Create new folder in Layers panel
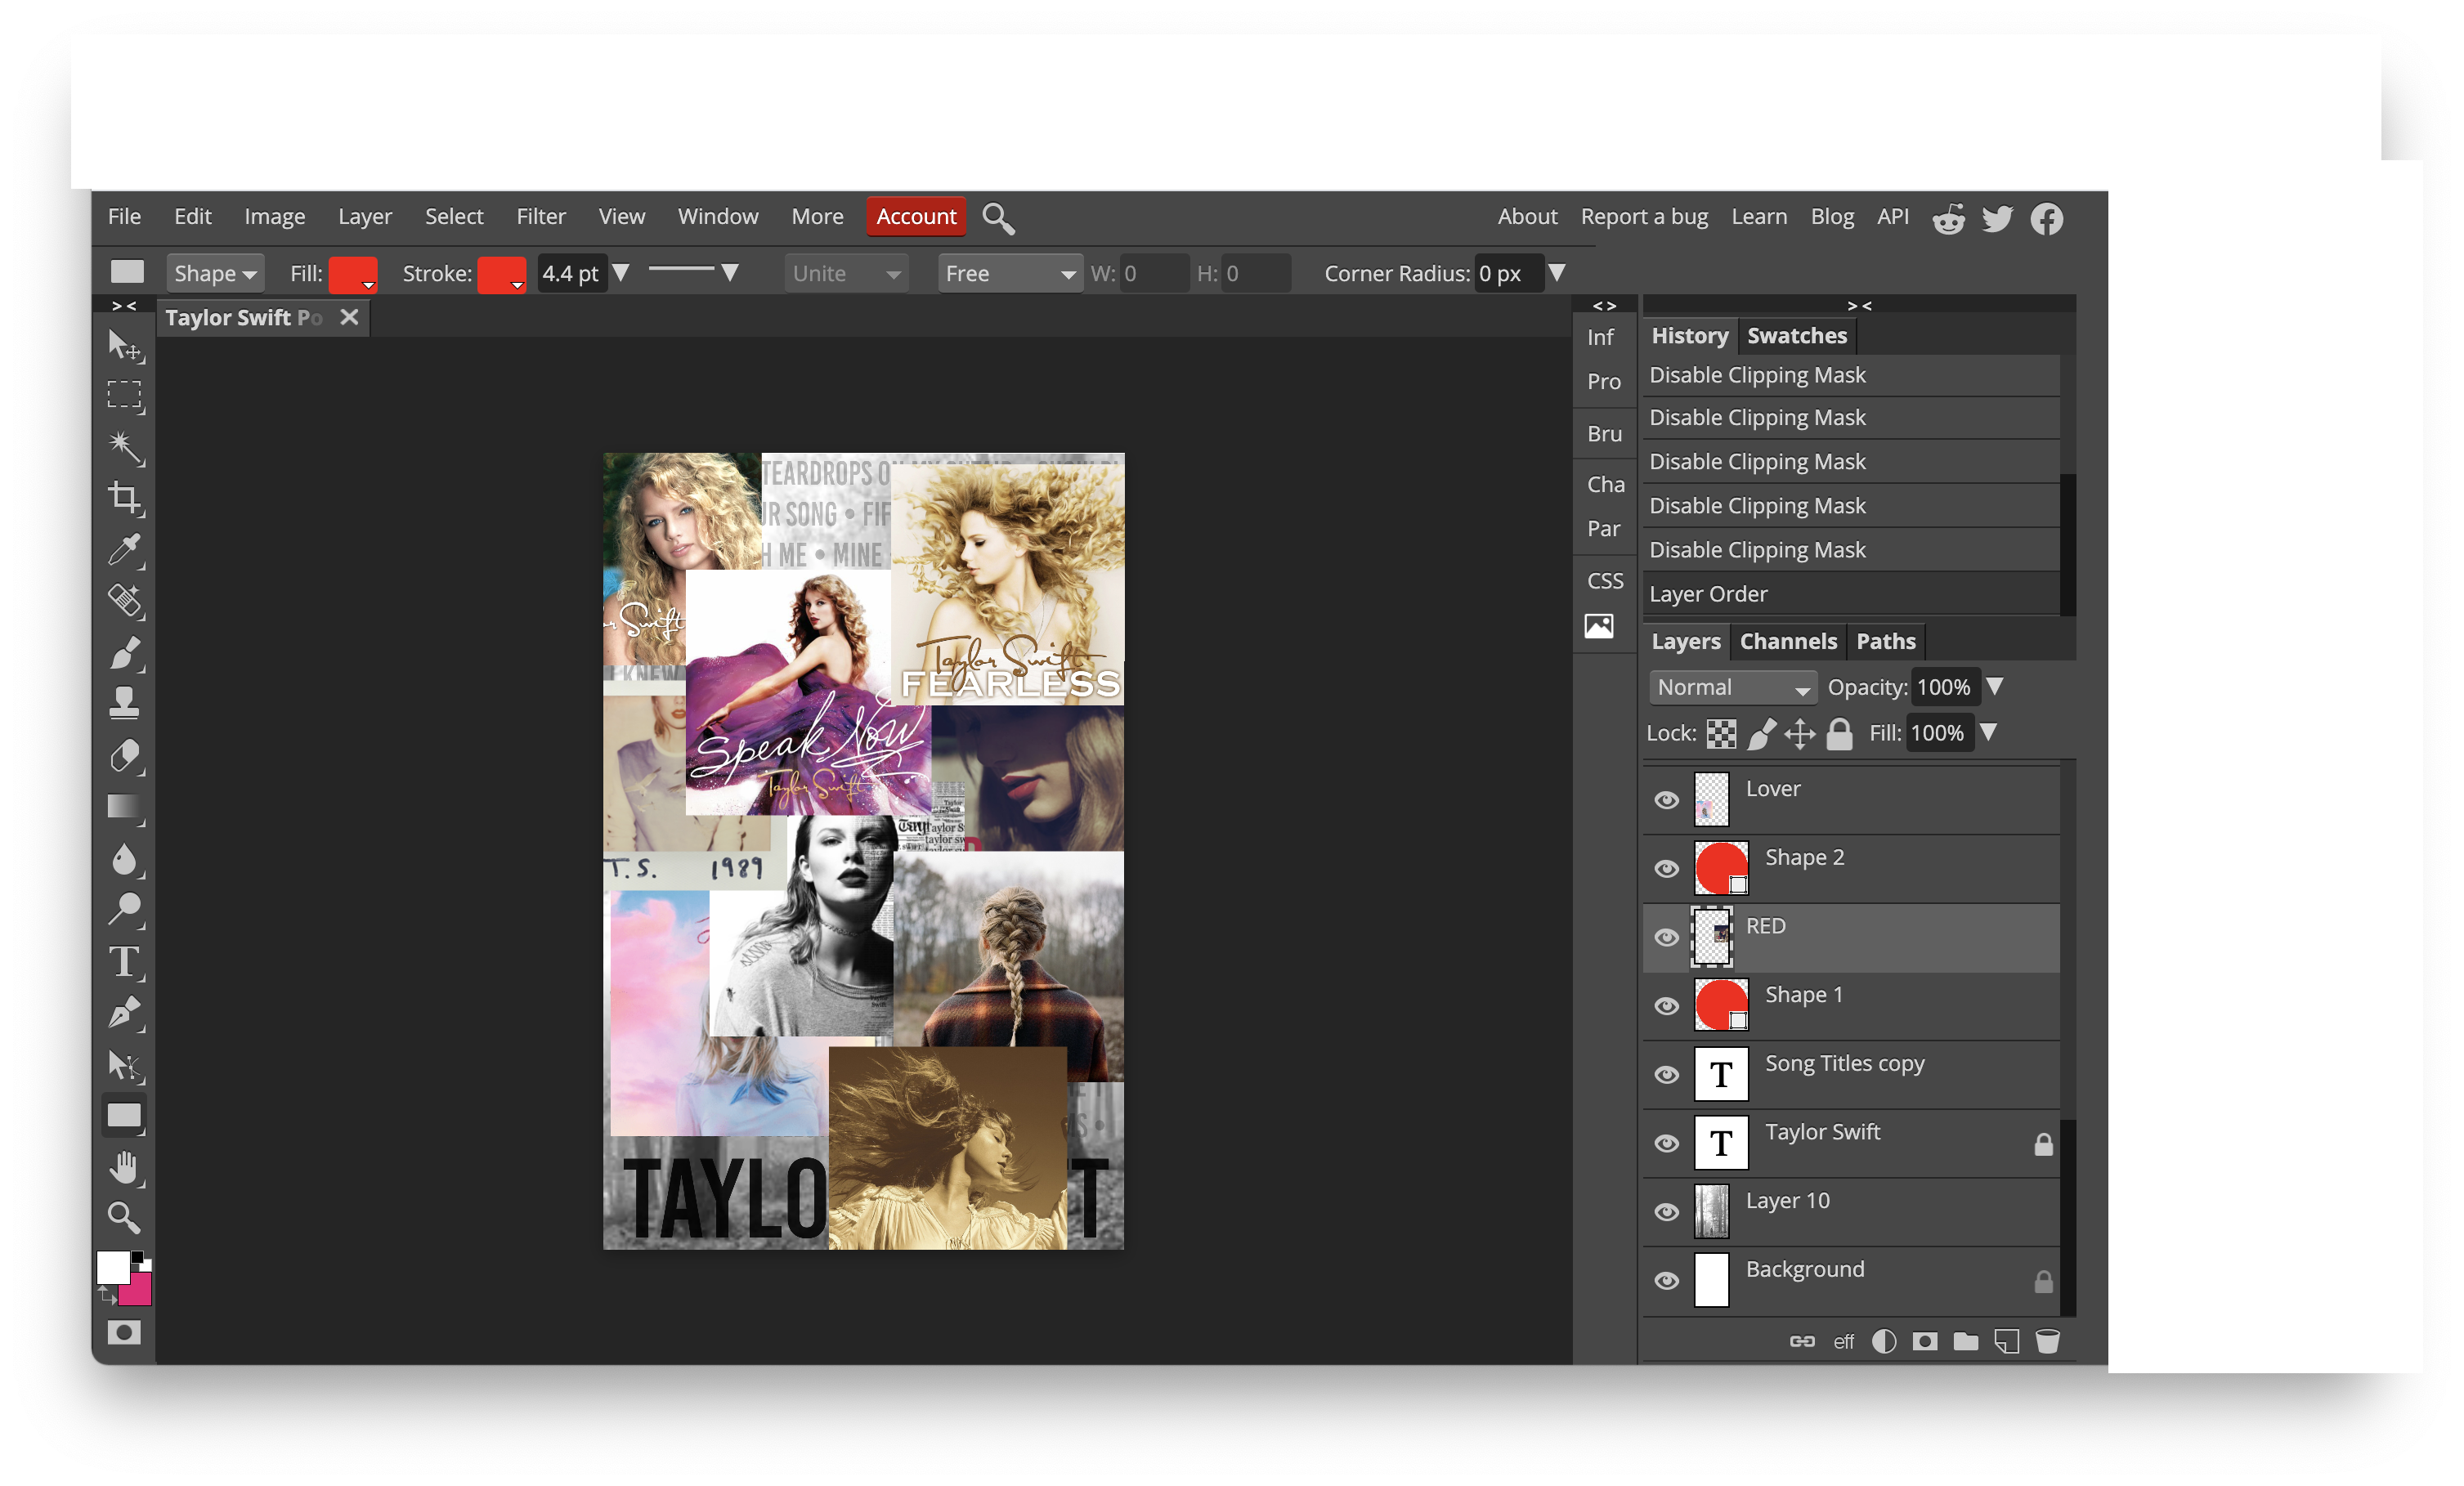This screenshot has height=1486, width=2464. pyautogui.click(x=1966, y=1342)
